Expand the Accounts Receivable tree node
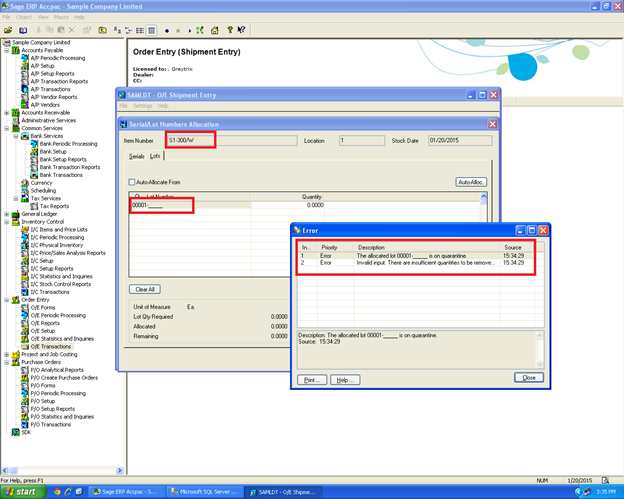624x499 pixels. [x=6, y=113]
